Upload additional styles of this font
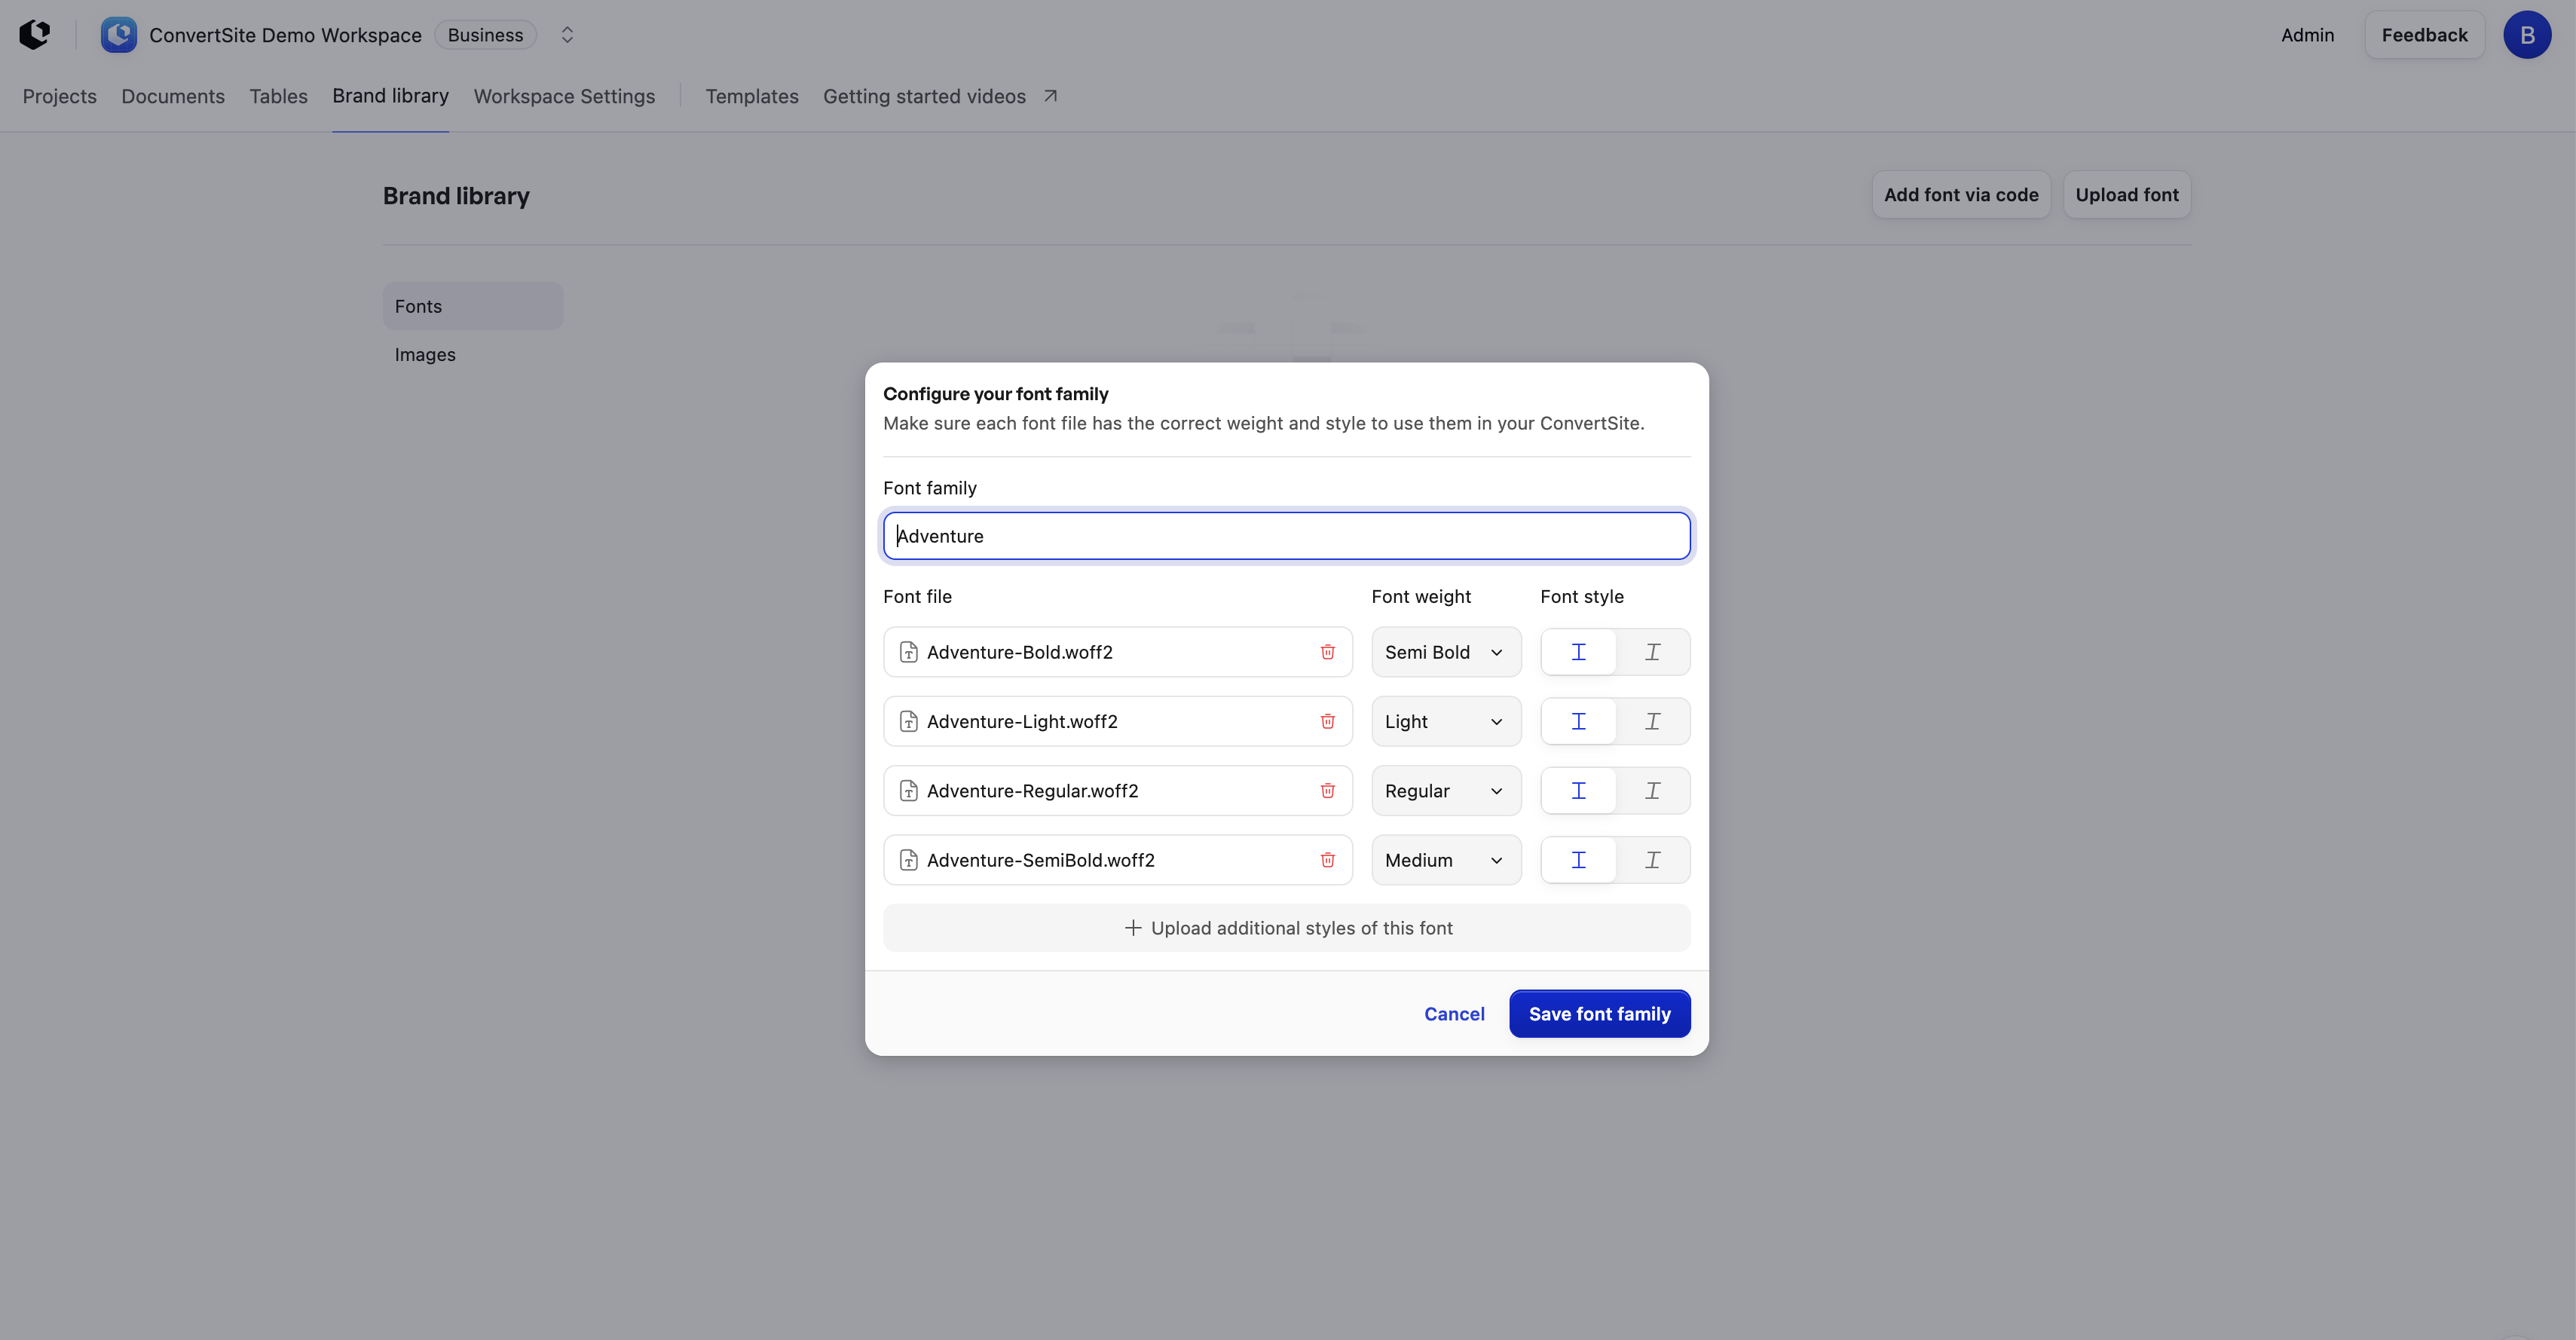 tap(1287, 928)
